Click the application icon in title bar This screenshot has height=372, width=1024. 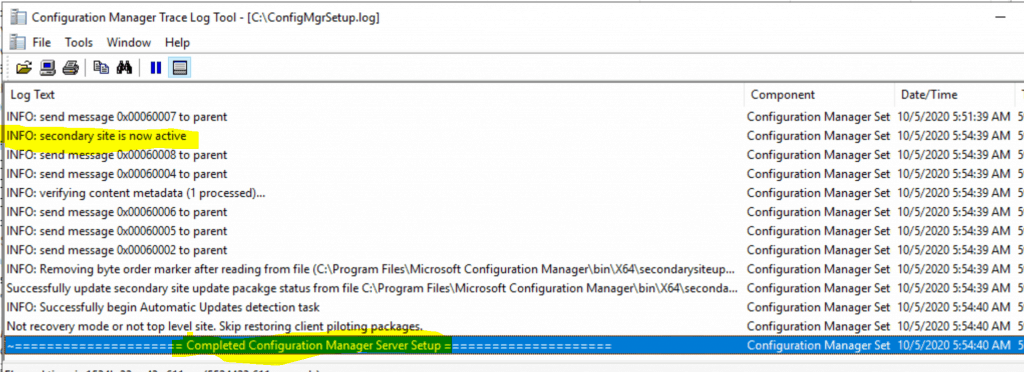click(x=18, y=18)
